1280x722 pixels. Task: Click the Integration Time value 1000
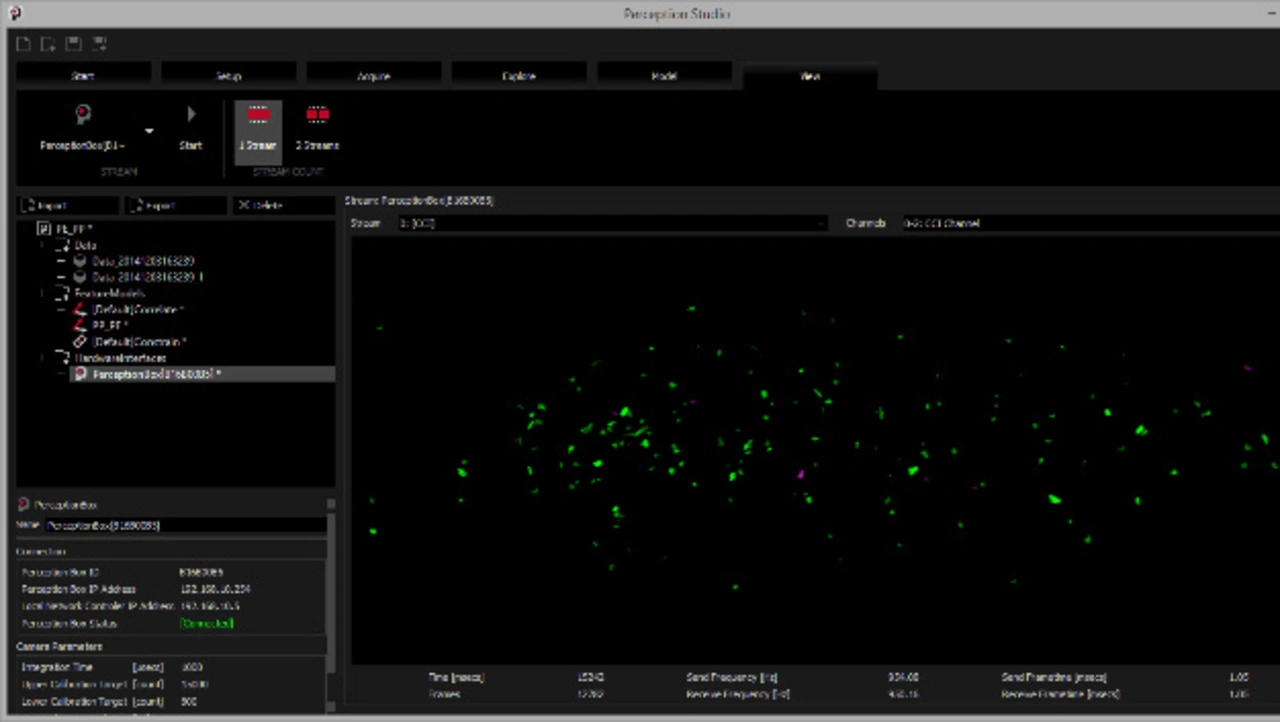click(191, 667)
